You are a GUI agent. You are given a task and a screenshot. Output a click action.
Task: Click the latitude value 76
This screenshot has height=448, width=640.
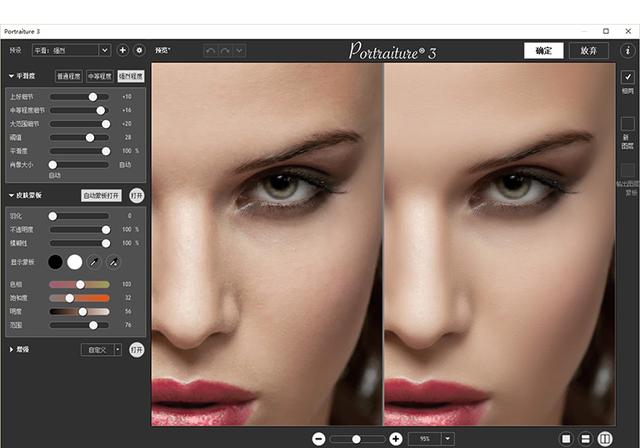(128, 325)
